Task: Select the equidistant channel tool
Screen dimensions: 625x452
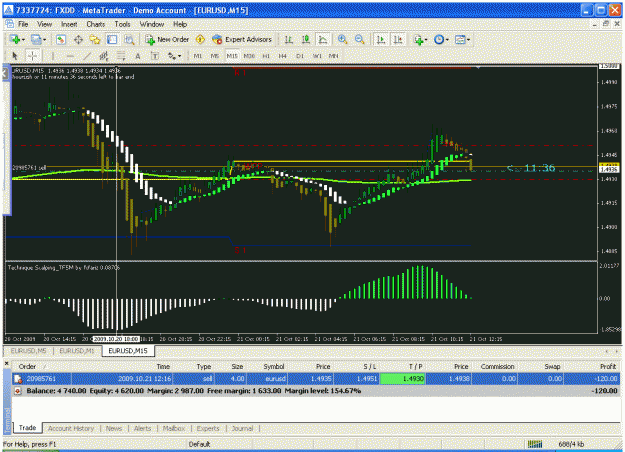Action: tap(104, 56)
